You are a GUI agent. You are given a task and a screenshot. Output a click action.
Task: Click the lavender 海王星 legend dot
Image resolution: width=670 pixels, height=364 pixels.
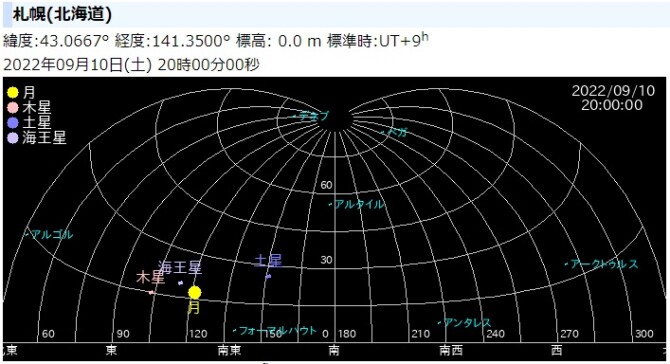pos(13,138)
